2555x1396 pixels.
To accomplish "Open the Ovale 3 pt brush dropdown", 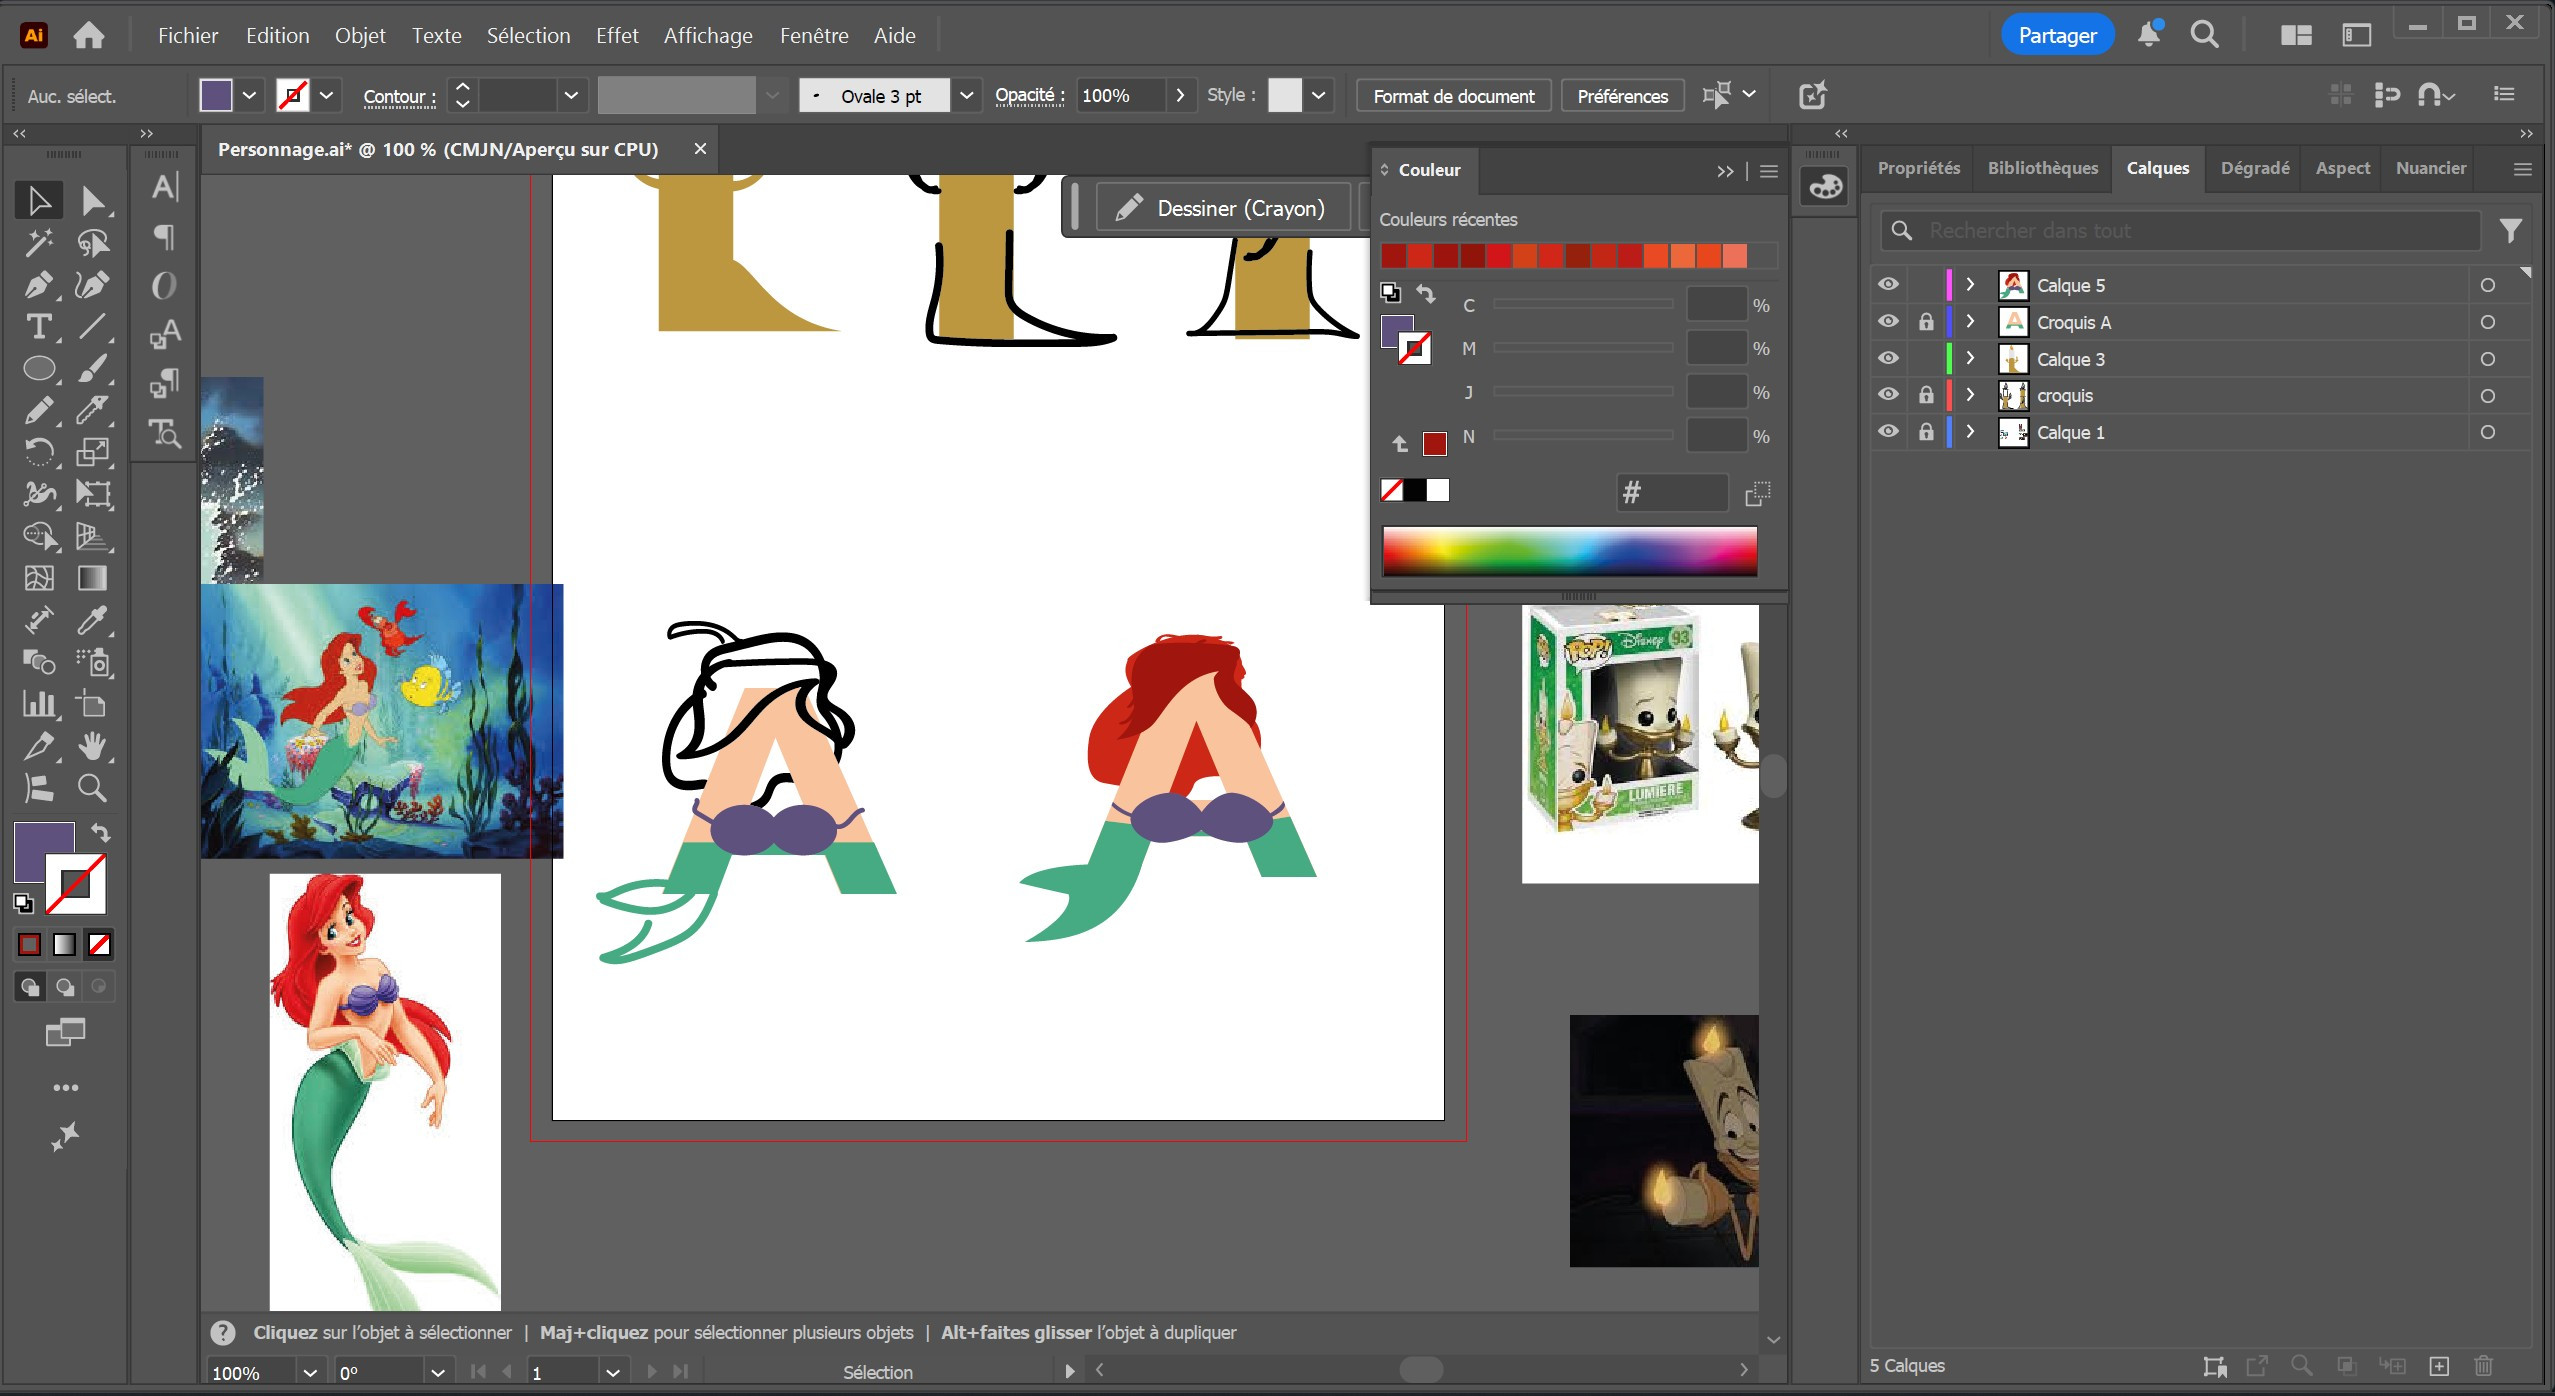I will pyautogui.click(x=966, y=96).
